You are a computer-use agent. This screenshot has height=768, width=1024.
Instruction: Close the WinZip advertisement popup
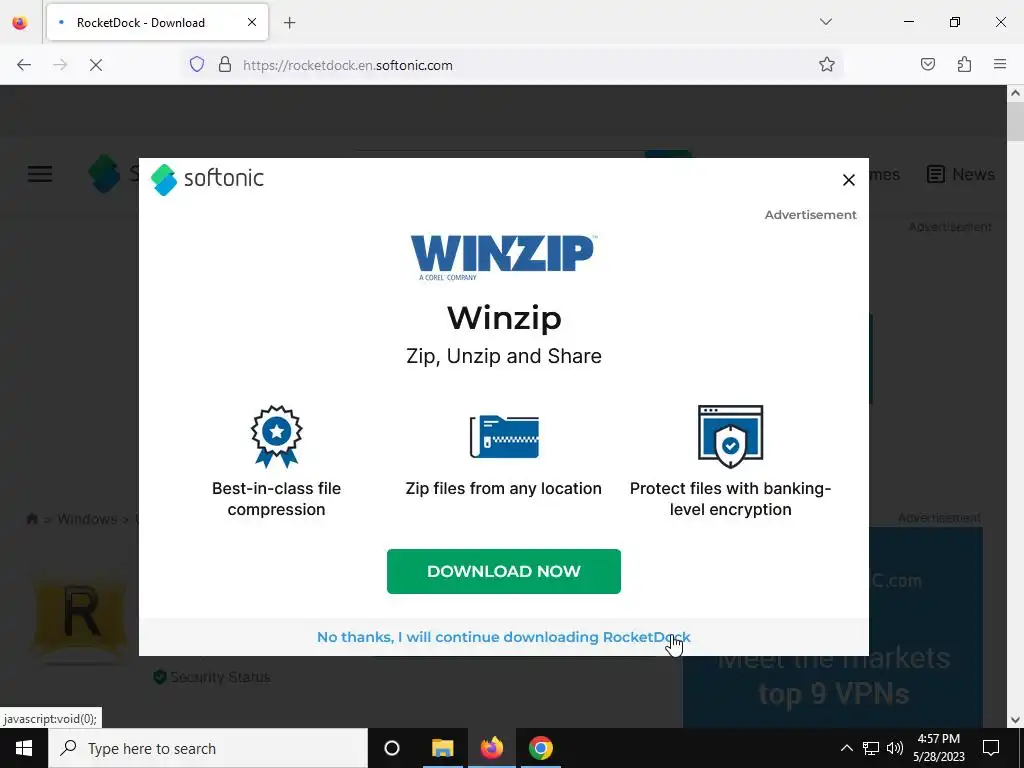pos(848,180)
